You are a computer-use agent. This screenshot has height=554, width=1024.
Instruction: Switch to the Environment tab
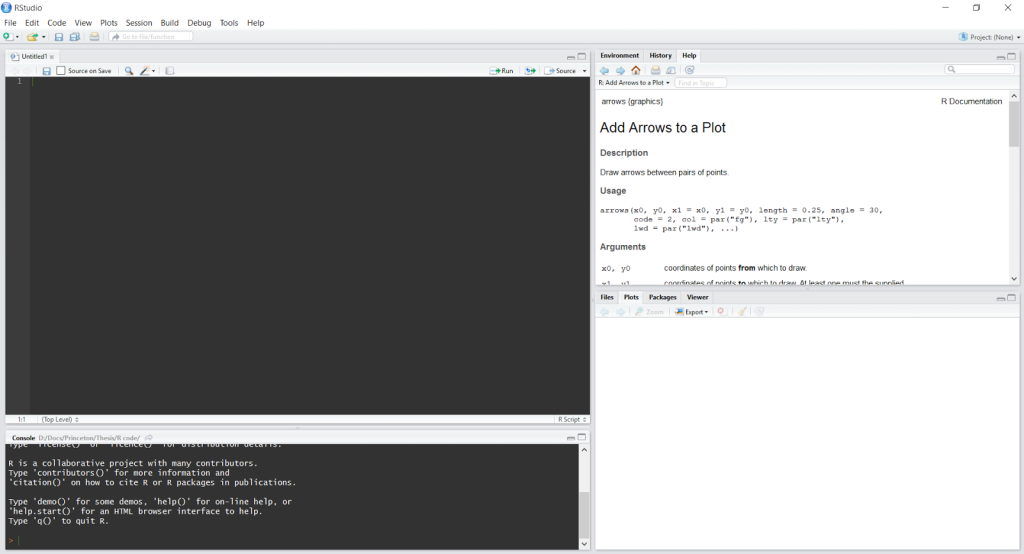click(620, 56)
